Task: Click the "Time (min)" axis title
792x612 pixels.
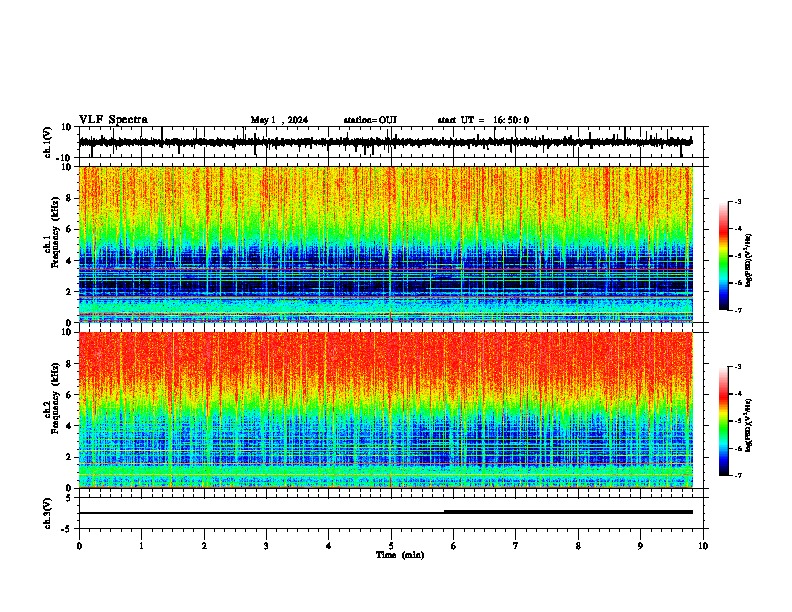Action: pos(400,555)
